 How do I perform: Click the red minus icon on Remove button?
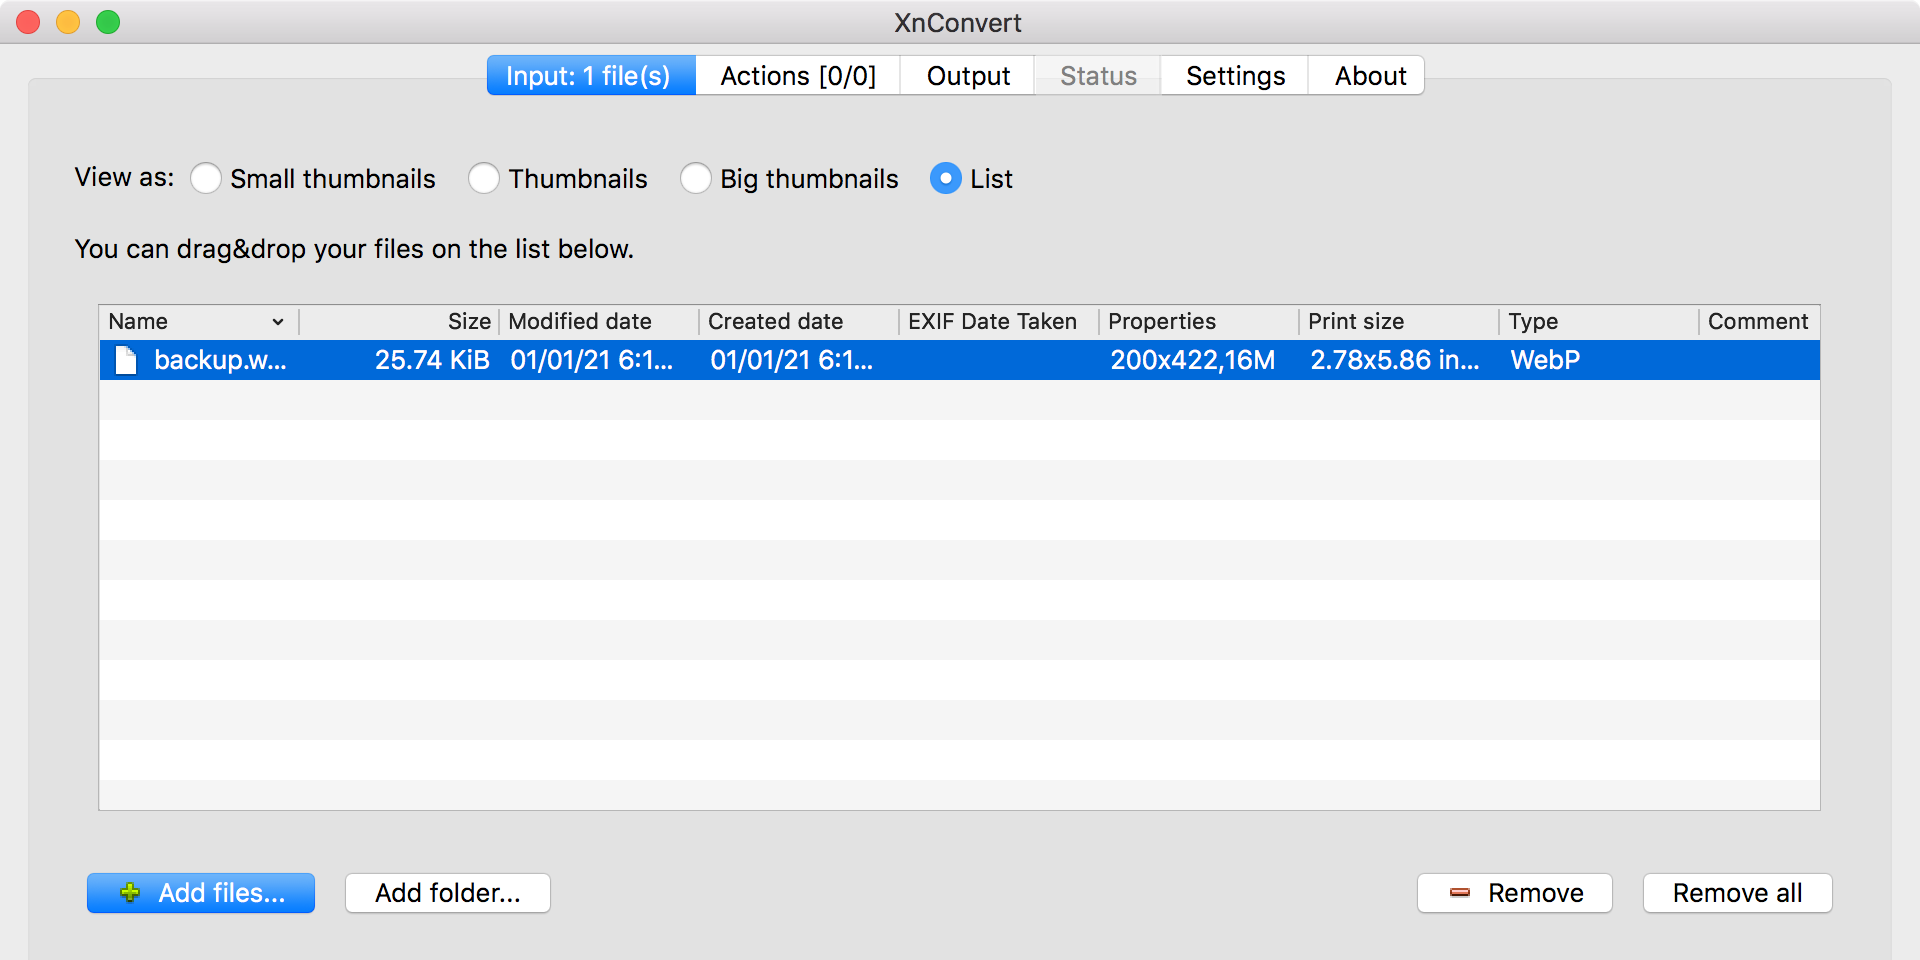(1459, 893)
